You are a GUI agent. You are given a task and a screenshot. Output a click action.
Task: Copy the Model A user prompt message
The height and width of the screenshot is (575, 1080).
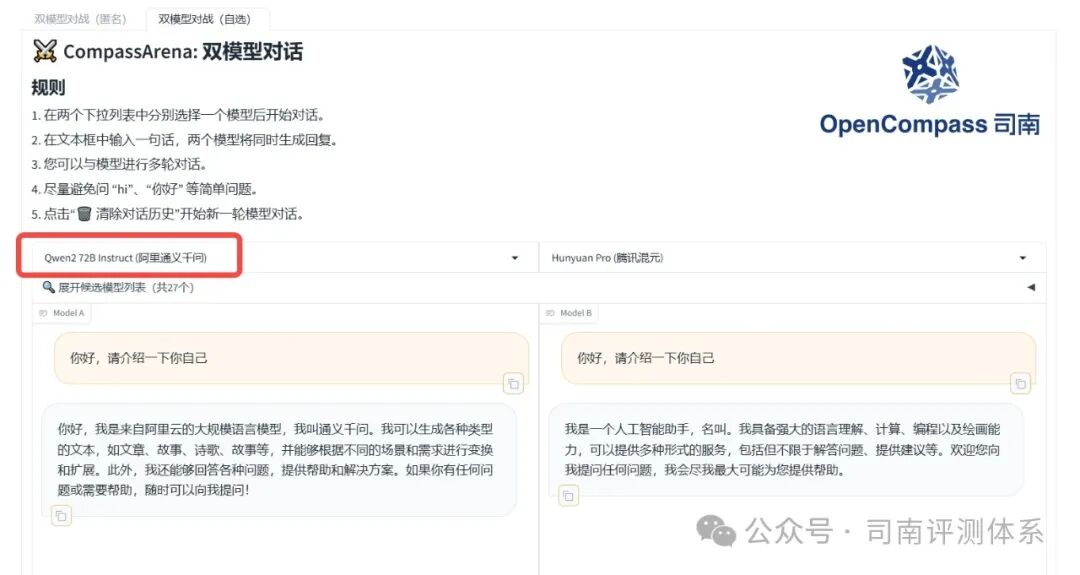(513, 384)
